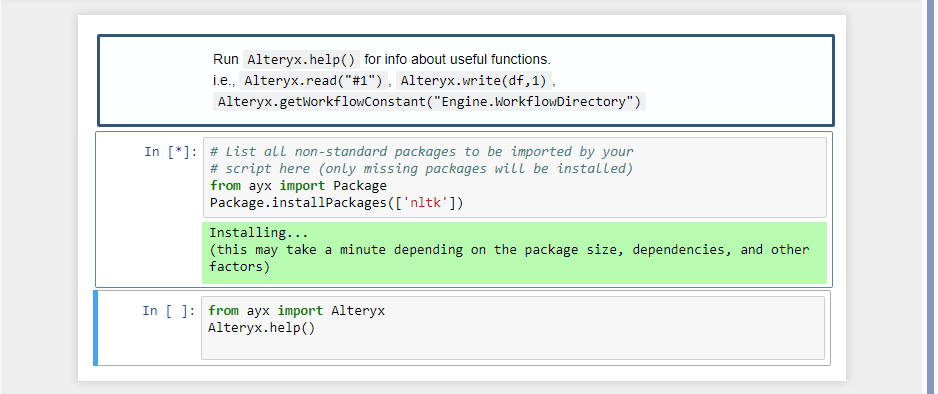This screenshot has height=394, width=938.
Task: Click the Alteryx.read("#1") code snippet
Action: (314, 81)
